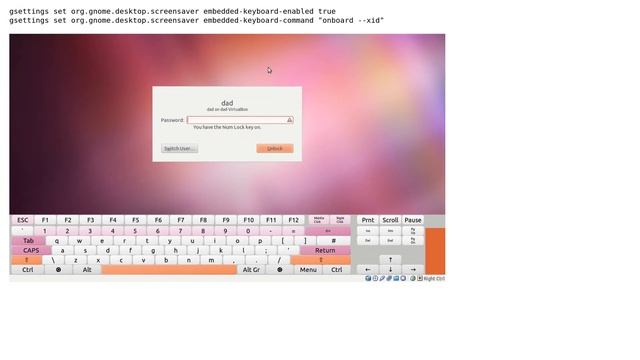Tap the hash # key
This screenshot has height=360, width=640.
pos(333,240)
